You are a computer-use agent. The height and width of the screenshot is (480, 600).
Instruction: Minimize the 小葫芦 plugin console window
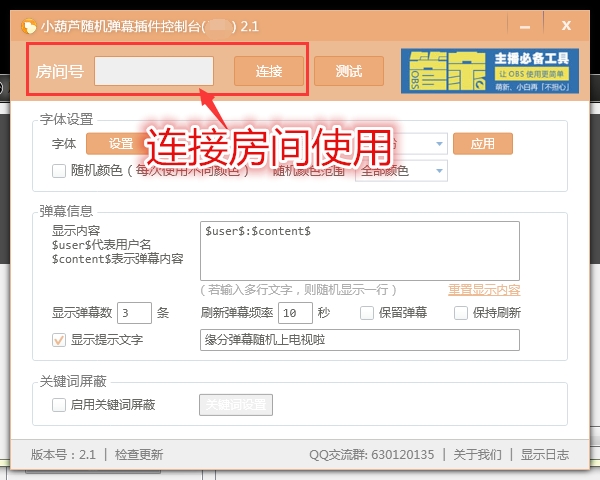click(525, 26)
